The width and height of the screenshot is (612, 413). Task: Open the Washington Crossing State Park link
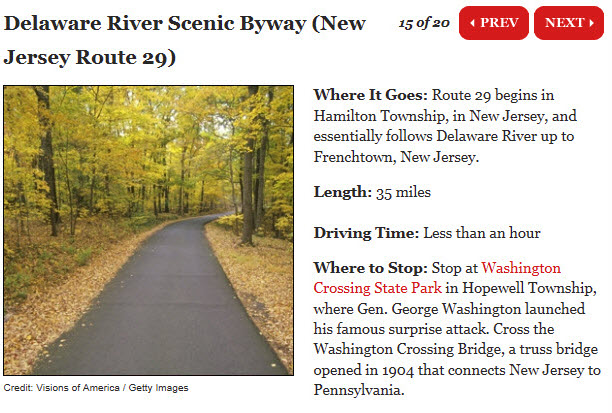point(437,277)
